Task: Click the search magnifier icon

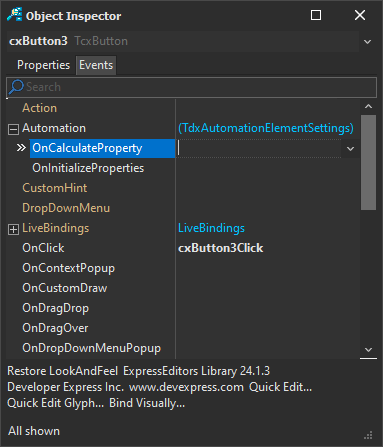Action: coord(16,87)
